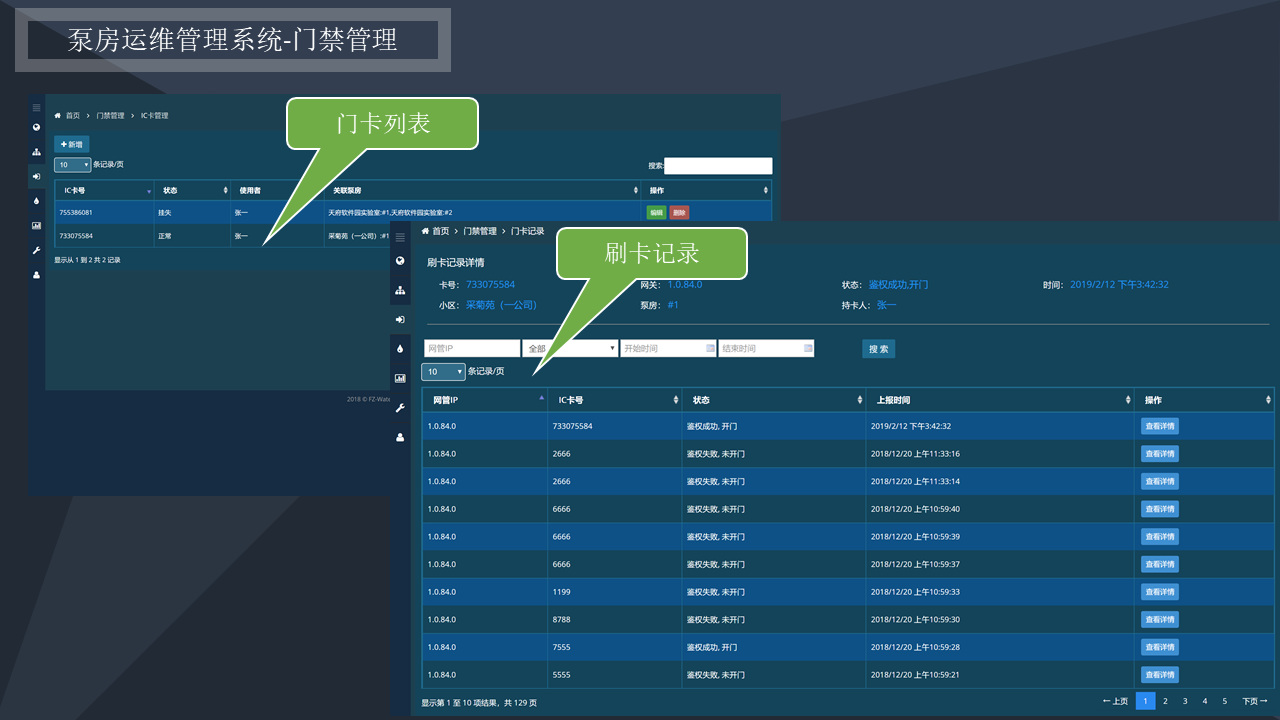Click sitemap icon in IC卡管理 sidebar
This screenshot has height=720, width=1280.
click(x=36, y=152)
